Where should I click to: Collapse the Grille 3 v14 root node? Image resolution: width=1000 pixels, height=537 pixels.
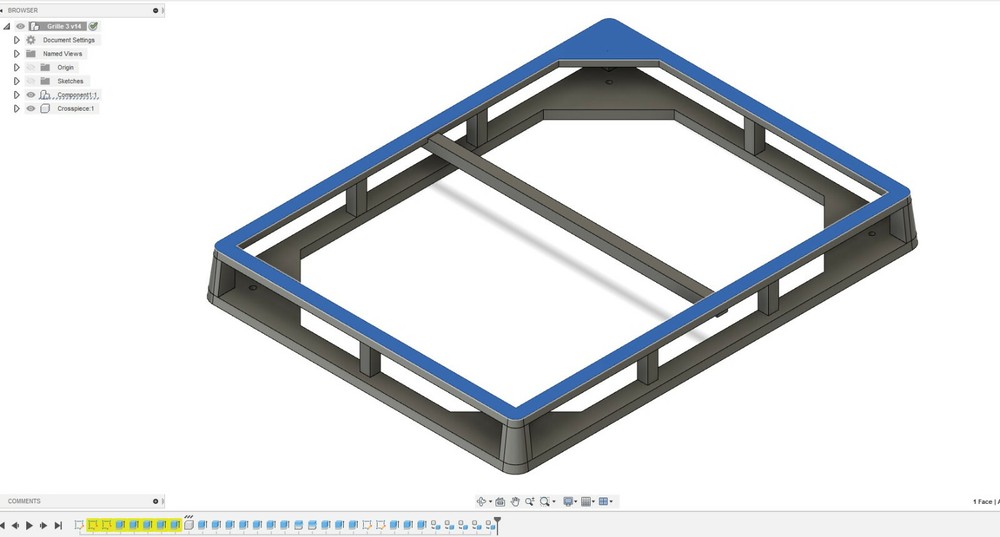[6, 26]
